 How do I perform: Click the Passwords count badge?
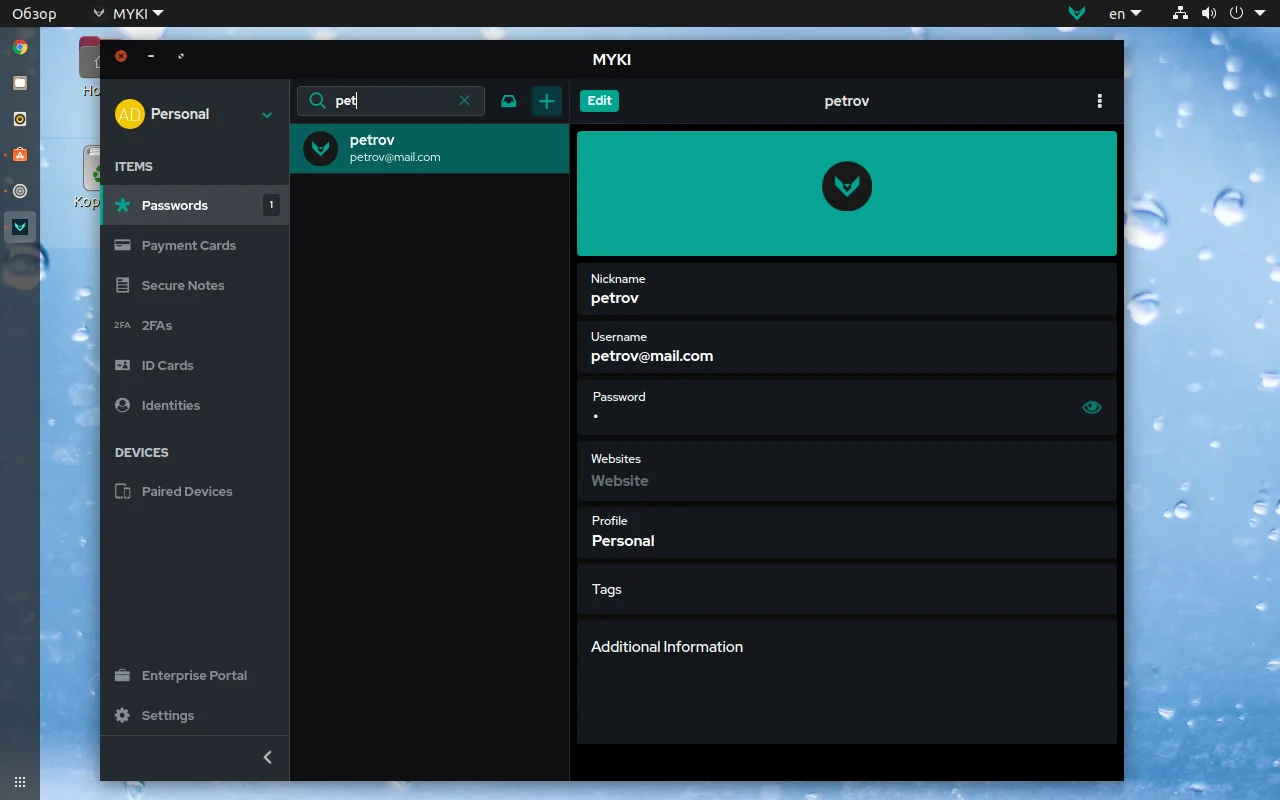(271, 205)
